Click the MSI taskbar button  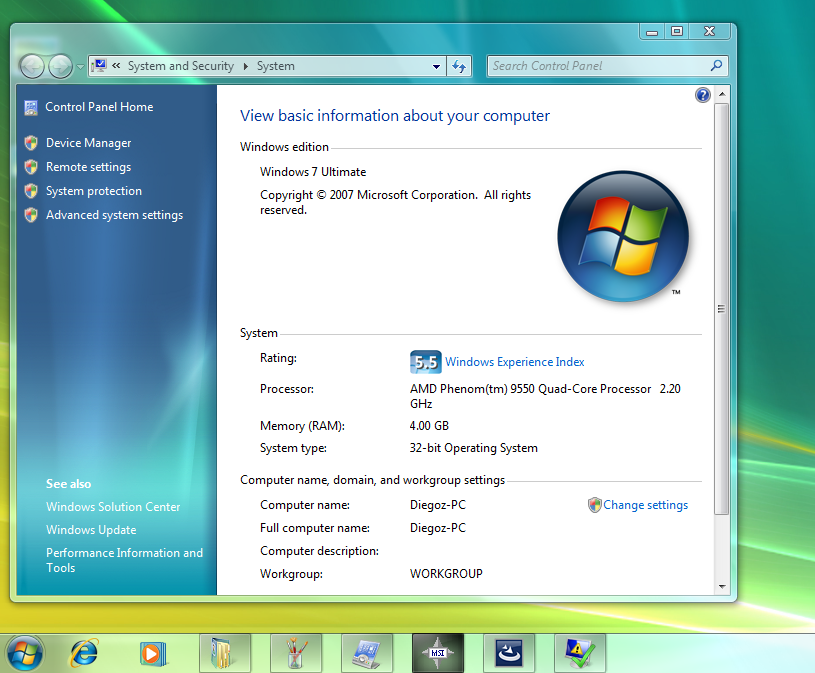click(437, 652)
